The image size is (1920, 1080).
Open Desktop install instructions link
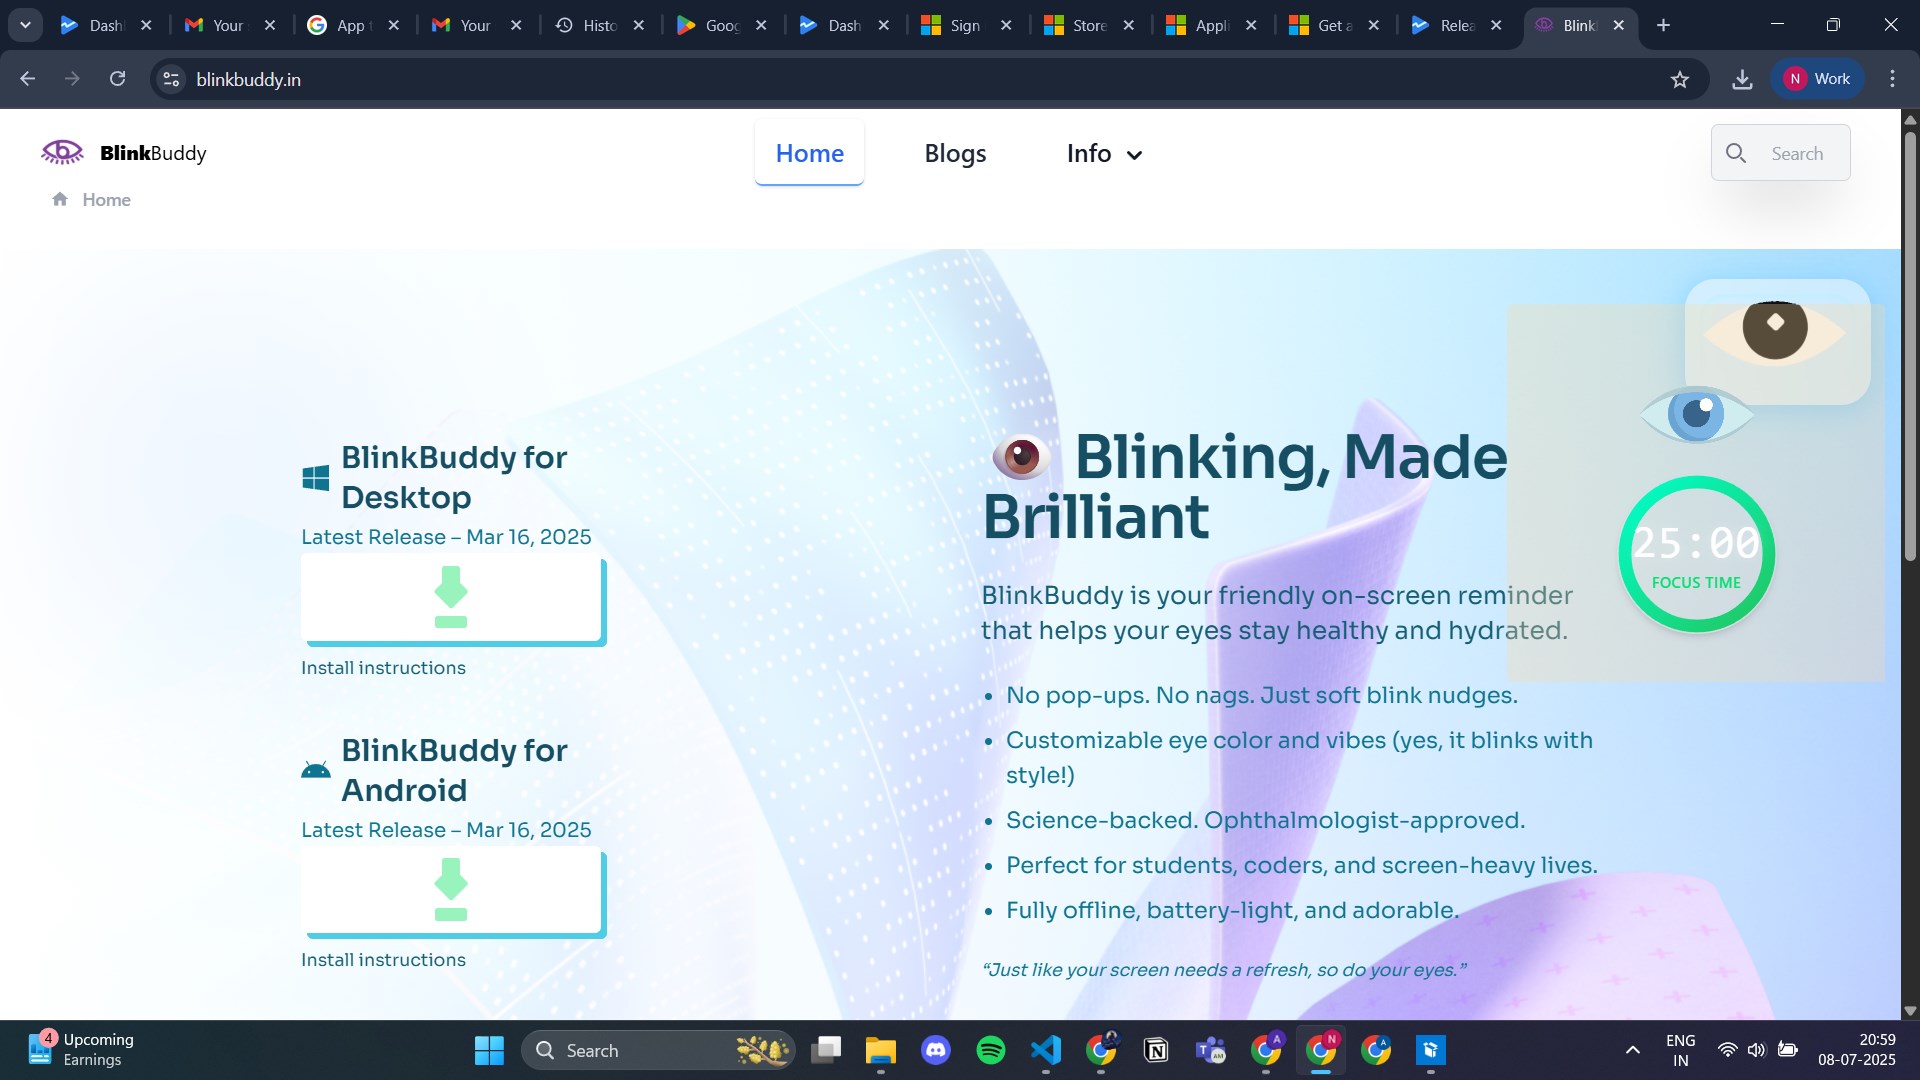tap(383, 668)
